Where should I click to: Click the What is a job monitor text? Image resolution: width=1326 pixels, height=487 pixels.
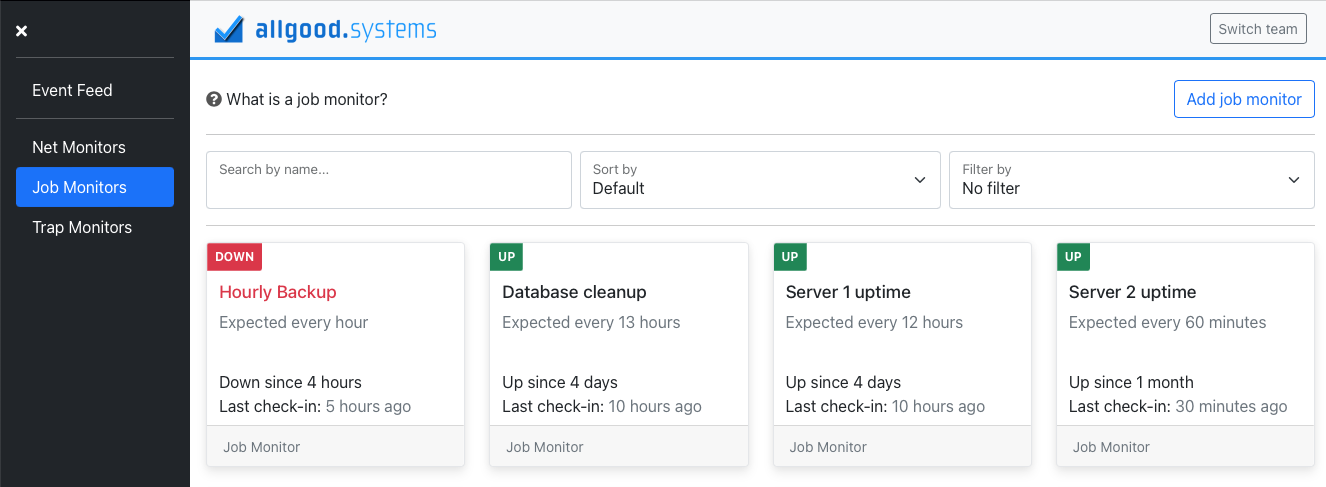[306, 100]
